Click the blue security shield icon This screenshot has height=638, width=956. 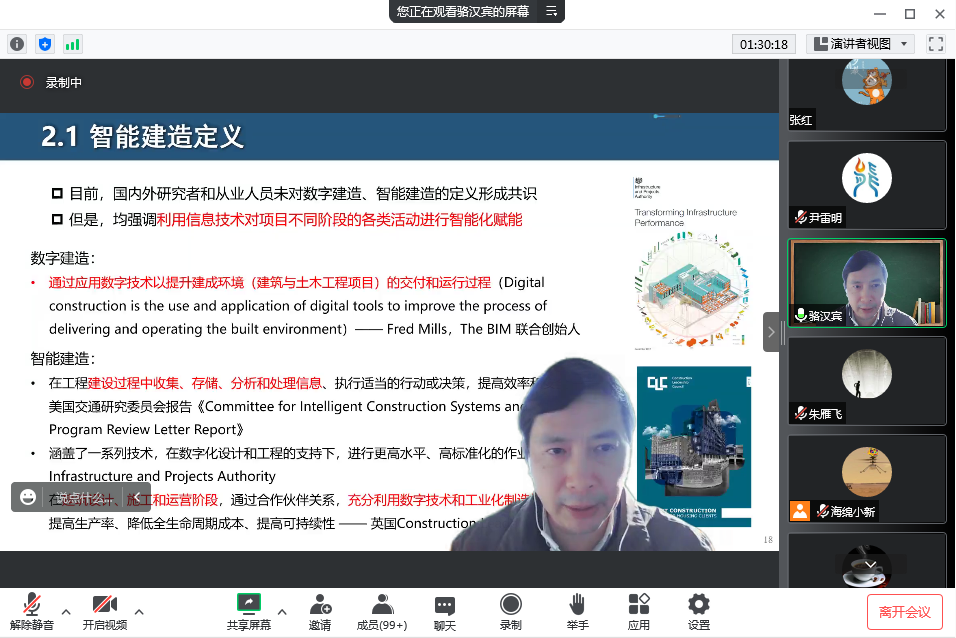45,44
